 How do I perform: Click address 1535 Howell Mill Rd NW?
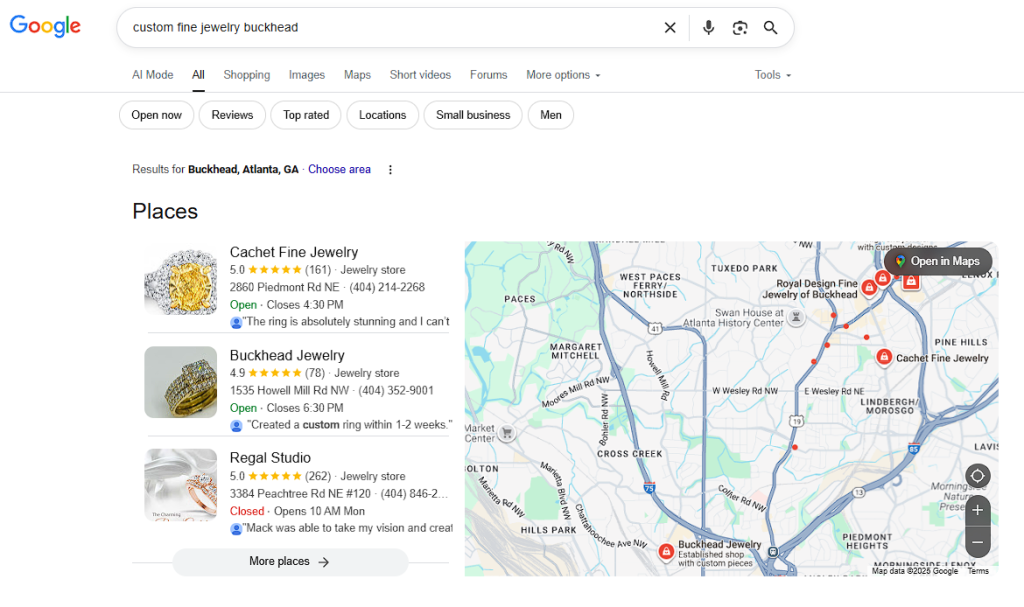(x=289, y=391)
